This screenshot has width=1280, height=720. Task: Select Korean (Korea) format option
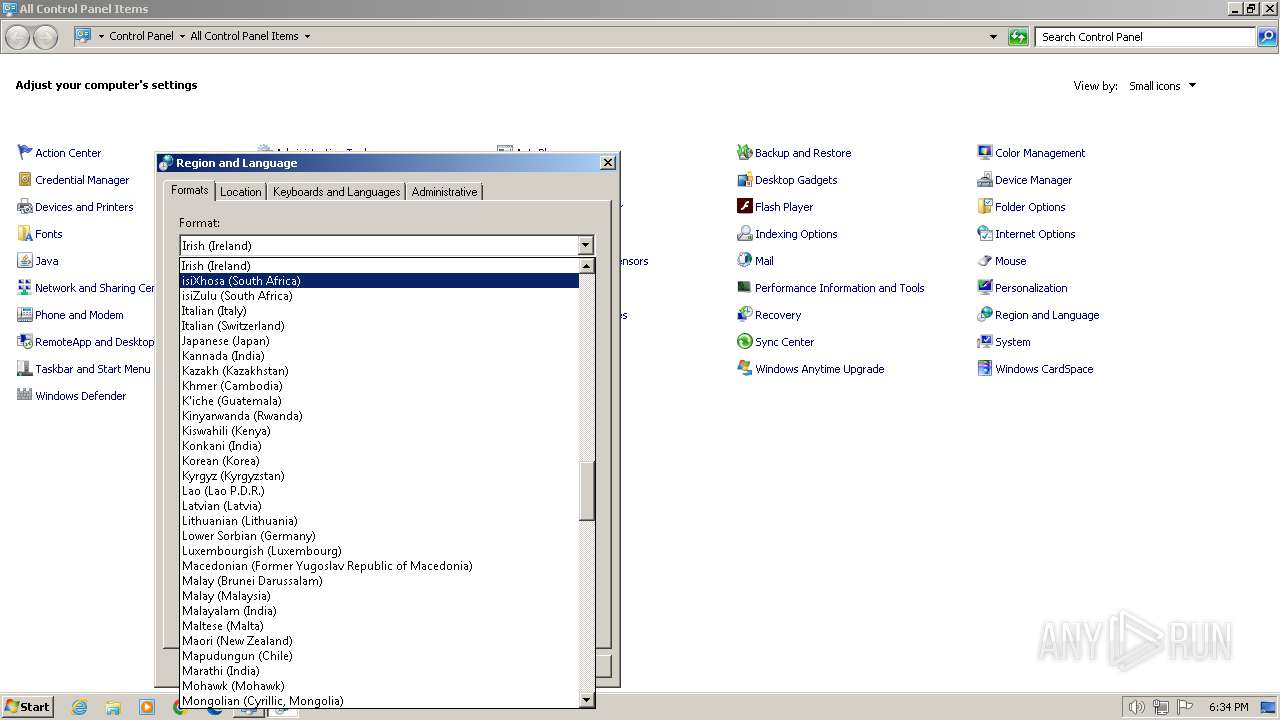coord(379,461)
